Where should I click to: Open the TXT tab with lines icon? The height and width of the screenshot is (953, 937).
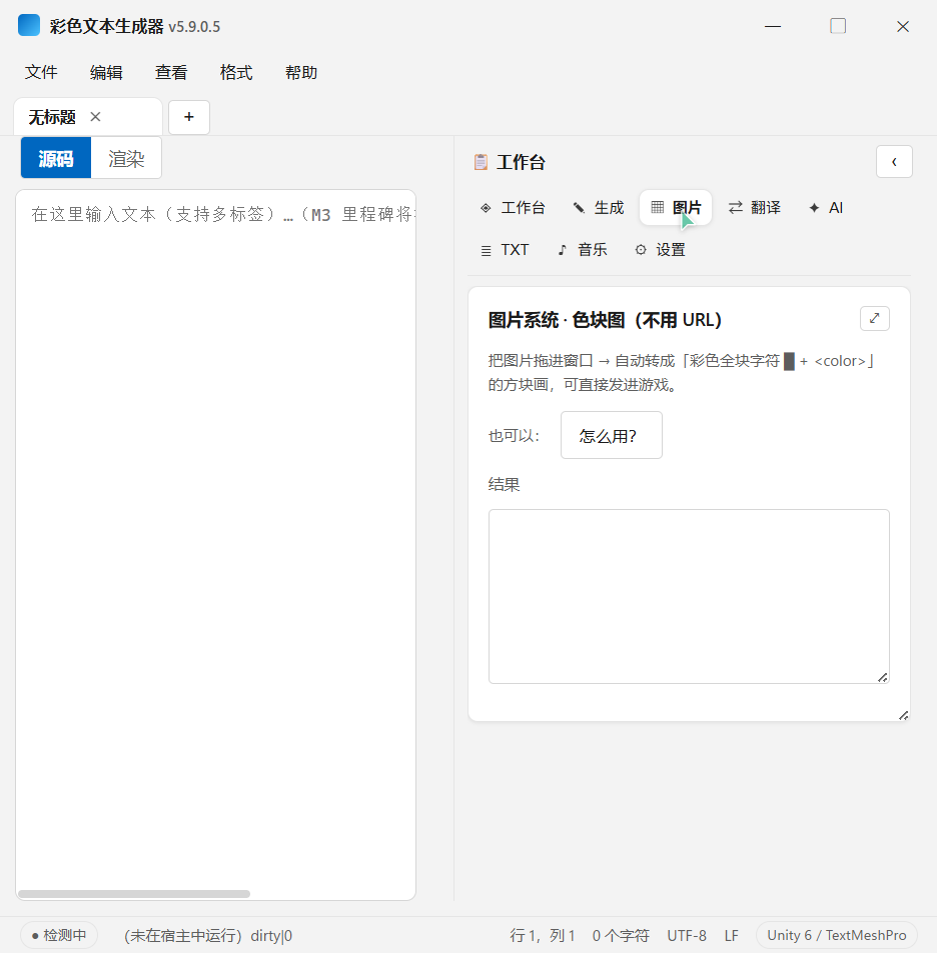click(x=504, y=250)
